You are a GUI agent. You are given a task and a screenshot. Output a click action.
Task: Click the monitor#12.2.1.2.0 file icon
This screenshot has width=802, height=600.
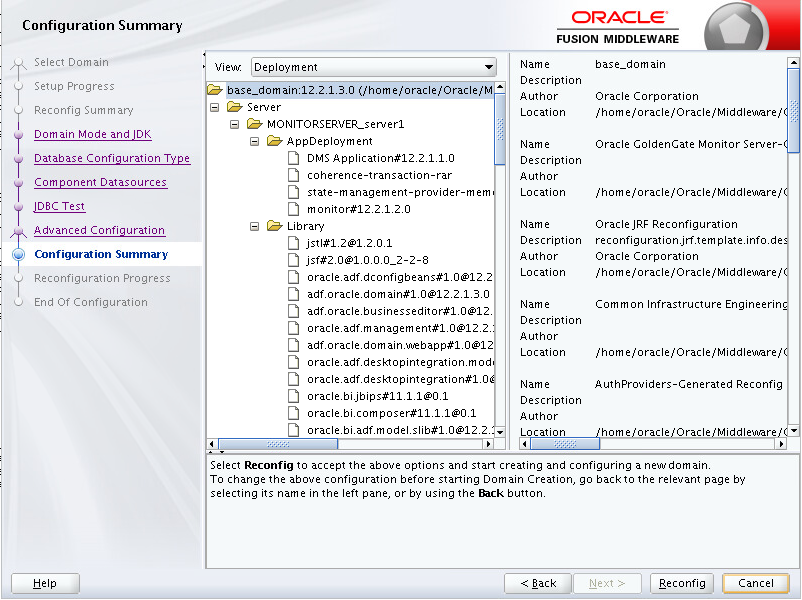click(x=294, y=209)
